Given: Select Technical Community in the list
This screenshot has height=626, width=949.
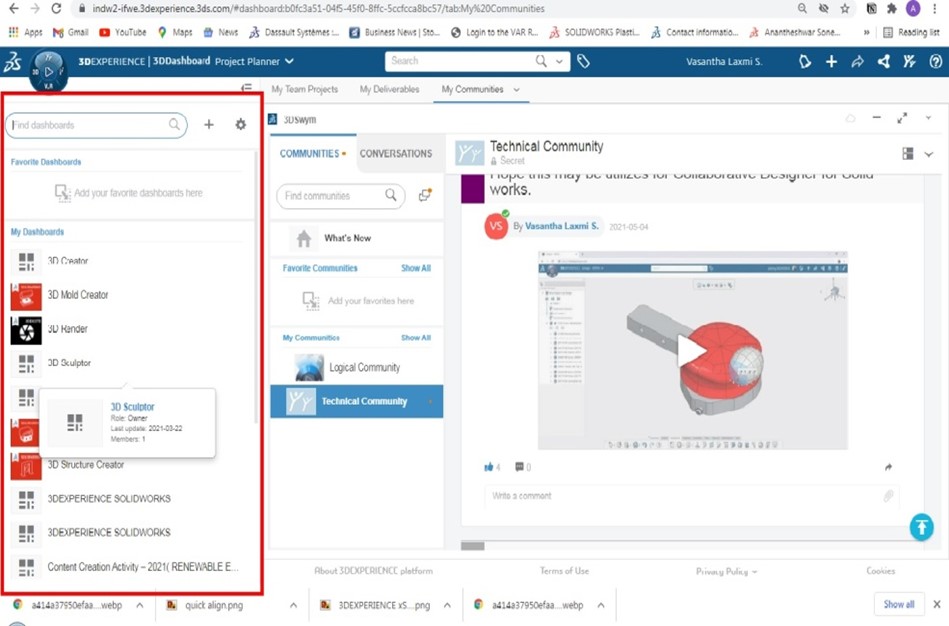Looking at the screenshot, I should (x=356, y=401).
